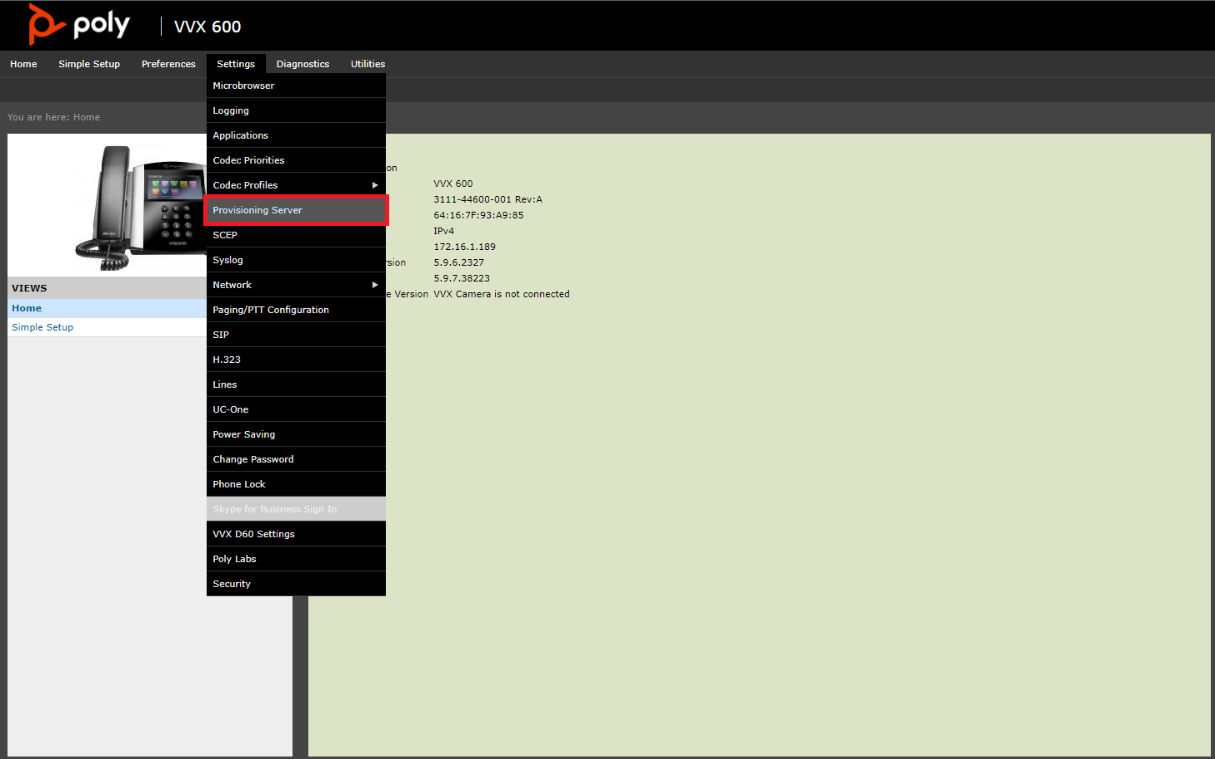Click the Home breadcrumb text
Screen dimensions: 1215x759
pos(87,117)
